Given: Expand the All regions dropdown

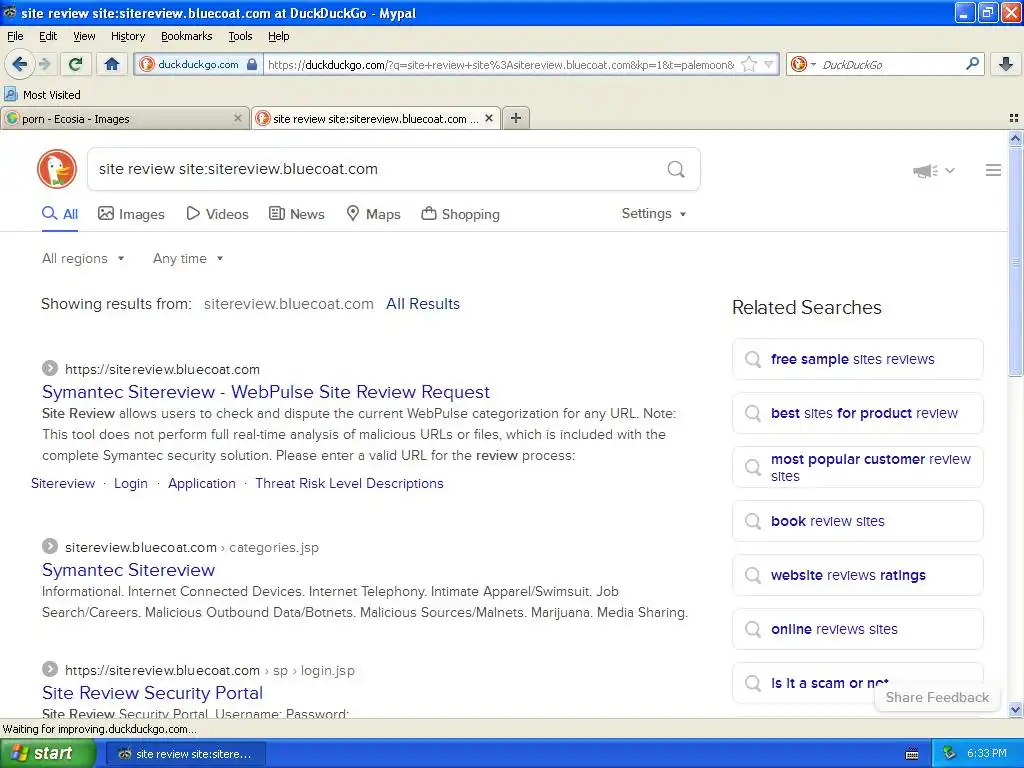Looking at the screenshot, I should [x=83, y=259].
